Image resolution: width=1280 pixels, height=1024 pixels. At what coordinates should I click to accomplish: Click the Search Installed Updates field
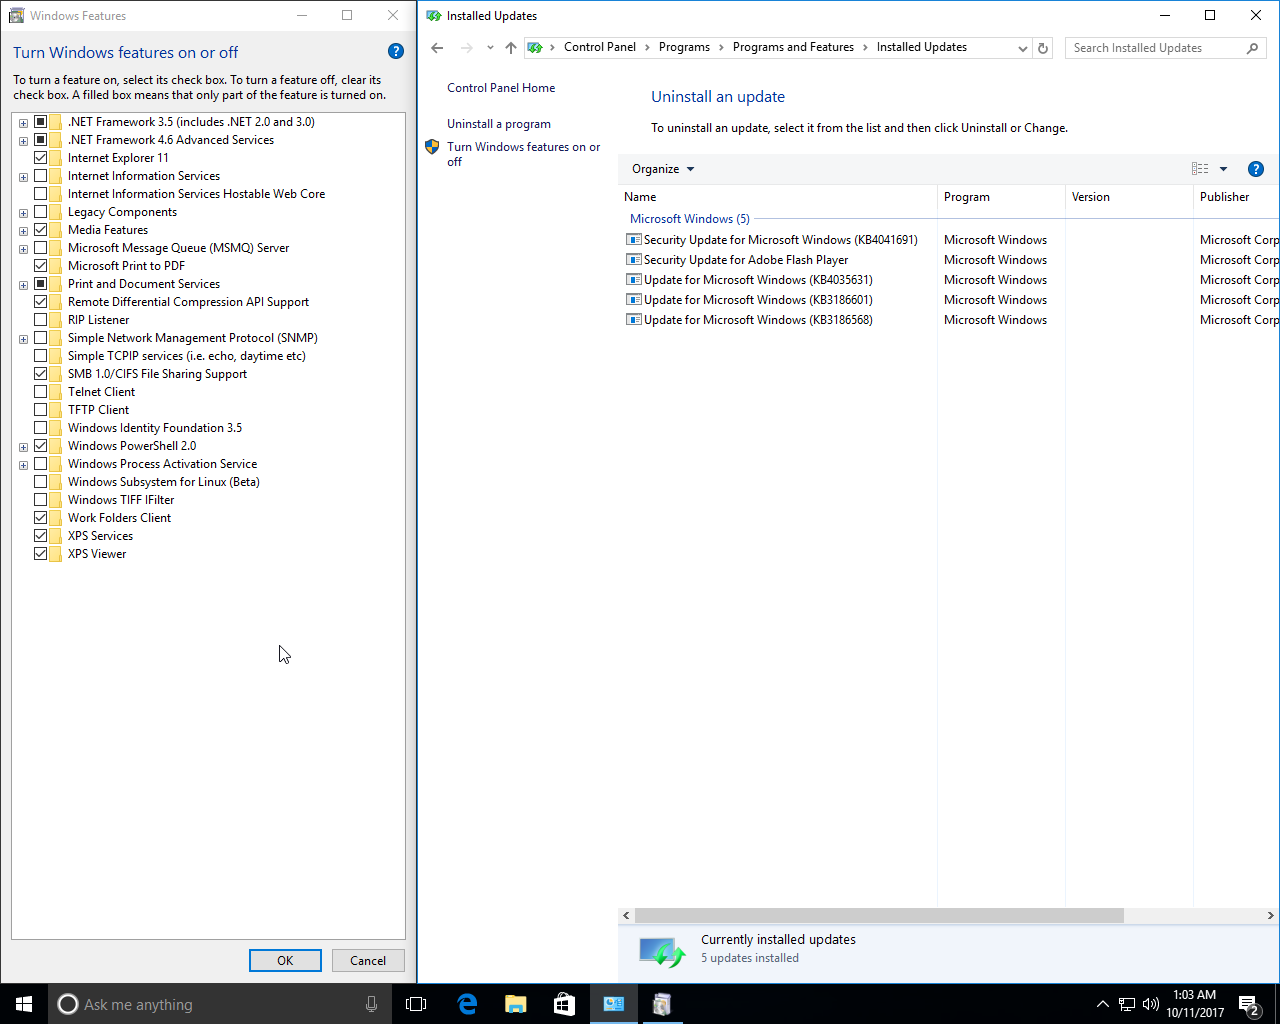tap(1155, 48)
